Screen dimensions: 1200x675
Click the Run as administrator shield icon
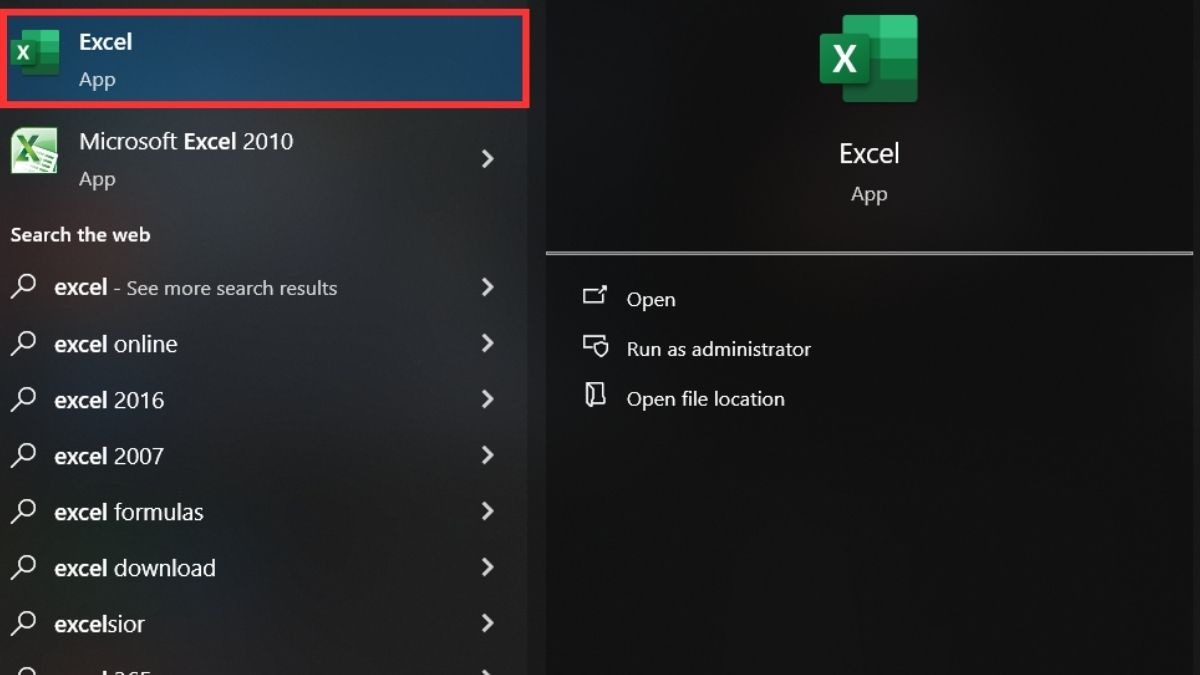595,346
